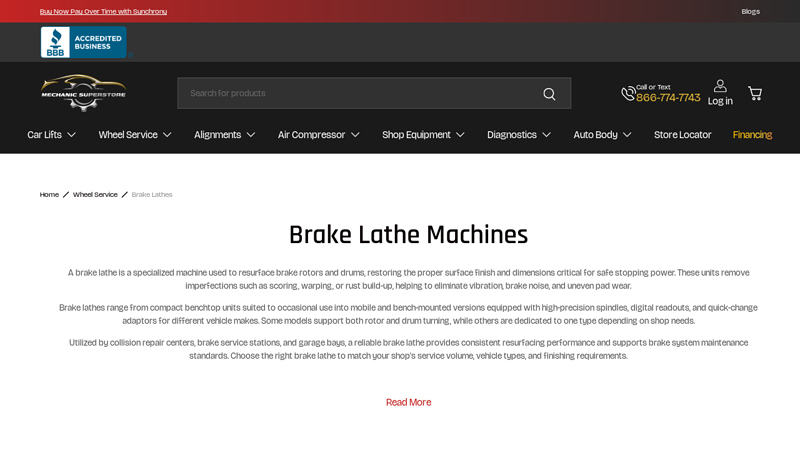
Task: Open the Car Lifts menu item
Action: [x=44, y=135]
